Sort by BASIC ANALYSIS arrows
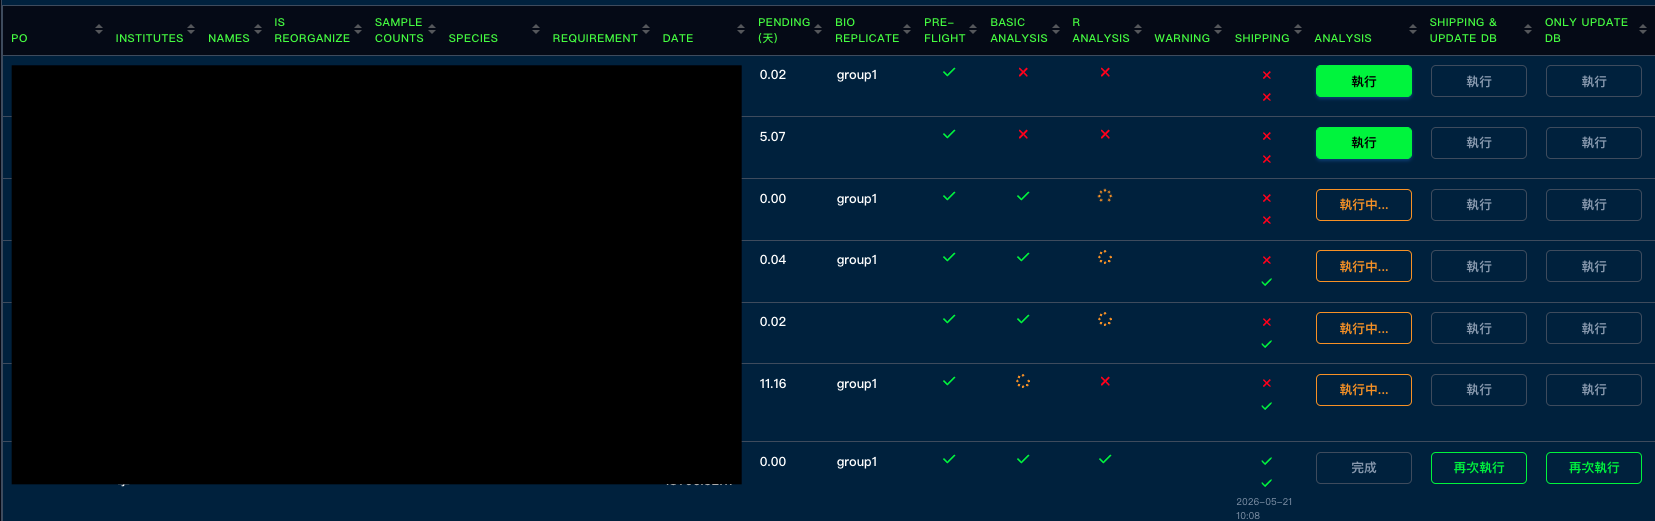The width and height of the screenshot is (1655, 521). point(1056,29)
